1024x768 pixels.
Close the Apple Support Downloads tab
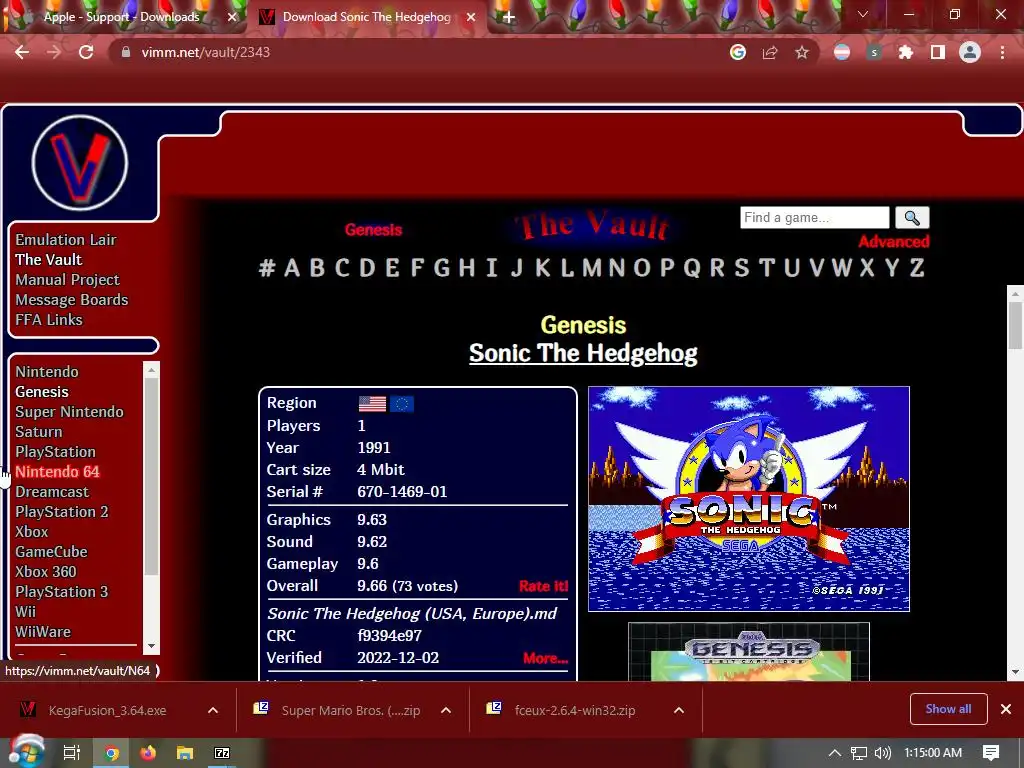(232, 17)
